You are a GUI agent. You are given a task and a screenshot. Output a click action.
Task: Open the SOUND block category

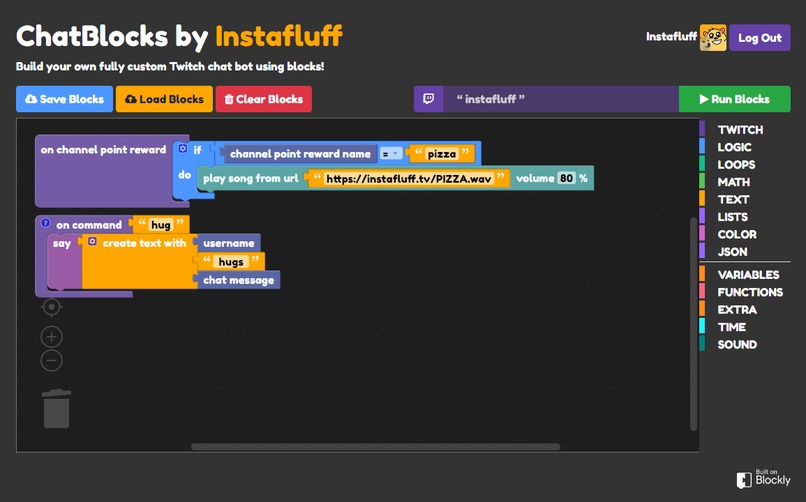[x=737, y=344]
